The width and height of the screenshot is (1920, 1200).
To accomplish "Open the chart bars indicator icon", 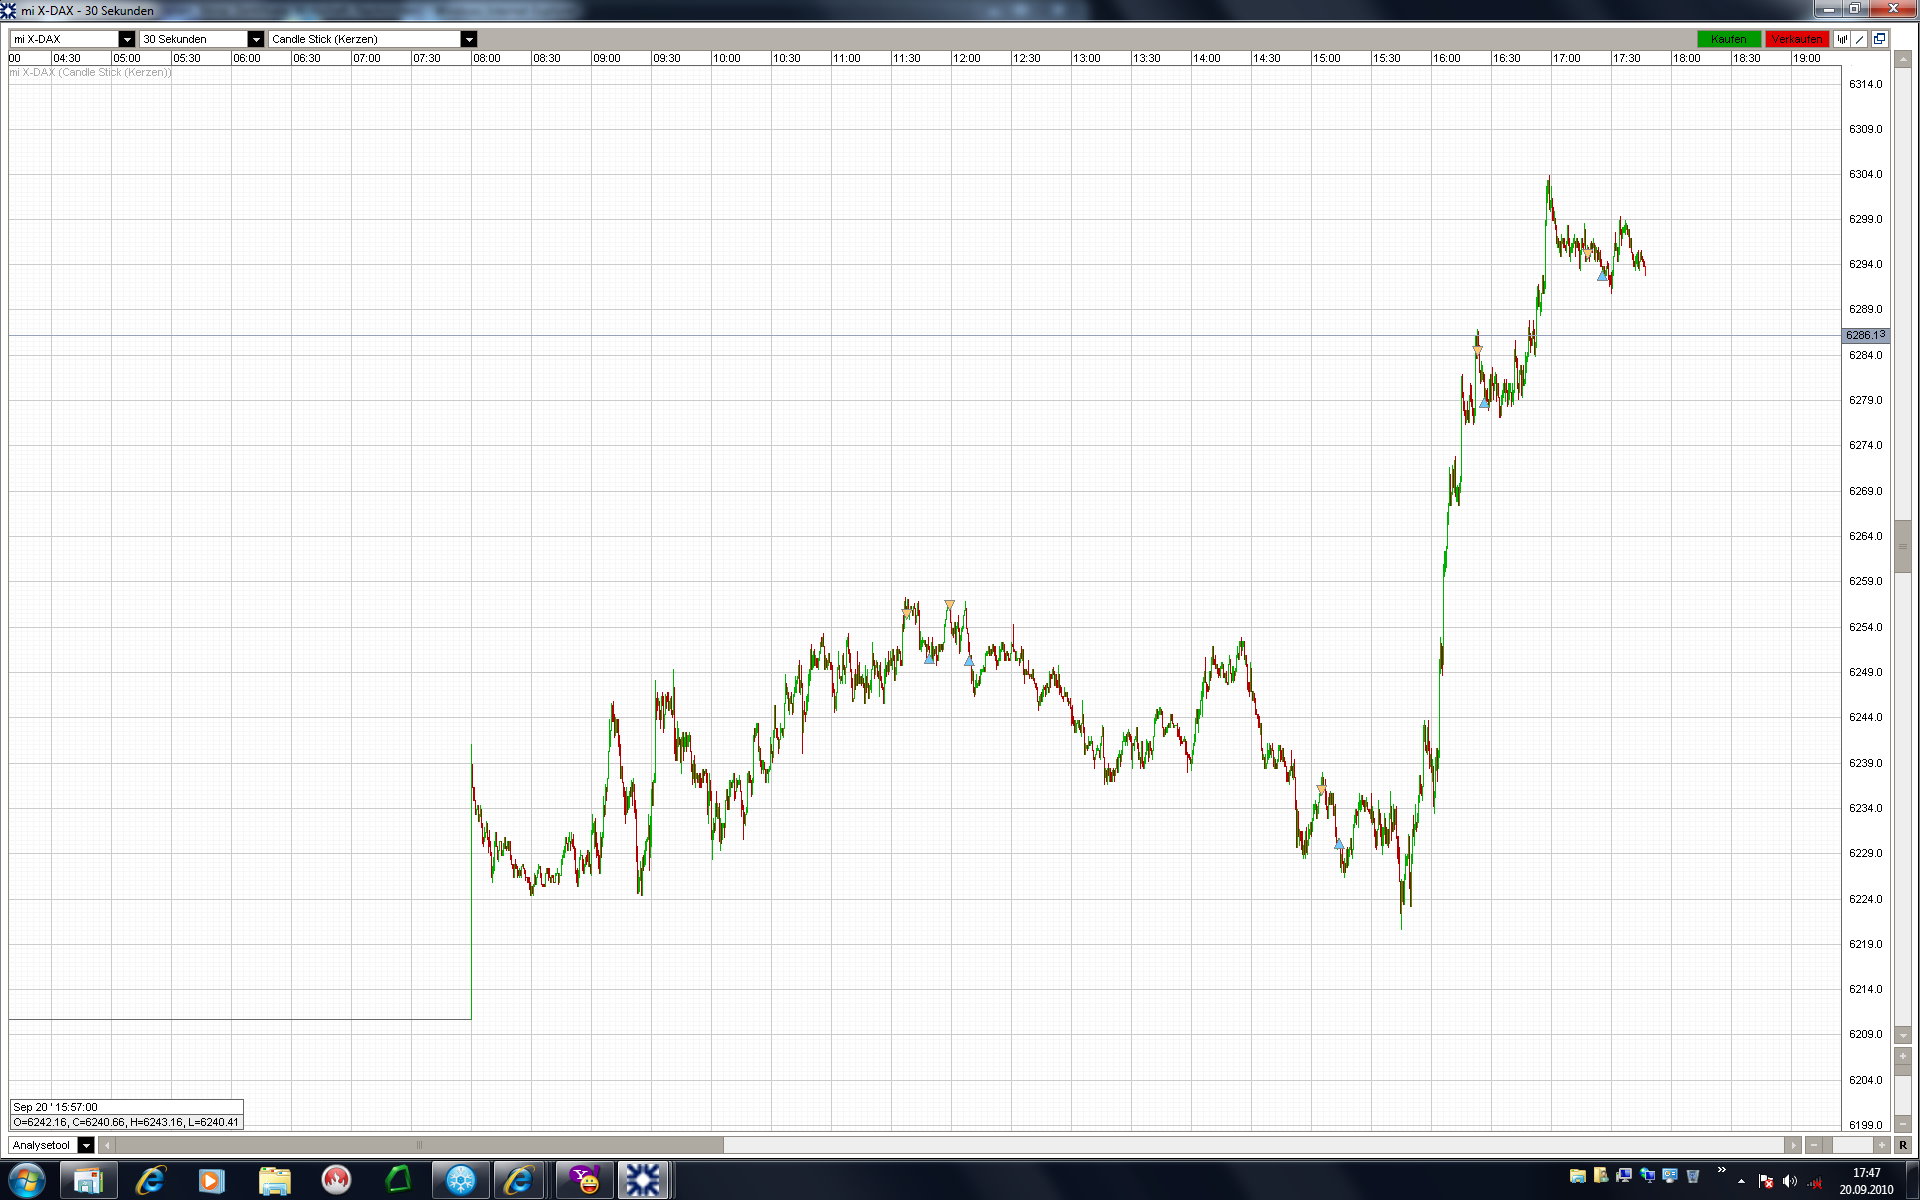I will tap(1842, 39).
